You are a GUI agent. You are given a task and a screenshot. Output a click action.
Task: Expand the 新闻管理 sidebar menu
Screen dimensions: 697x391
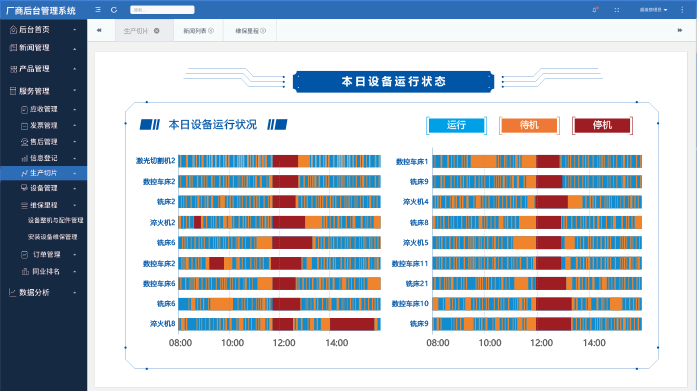44,48
